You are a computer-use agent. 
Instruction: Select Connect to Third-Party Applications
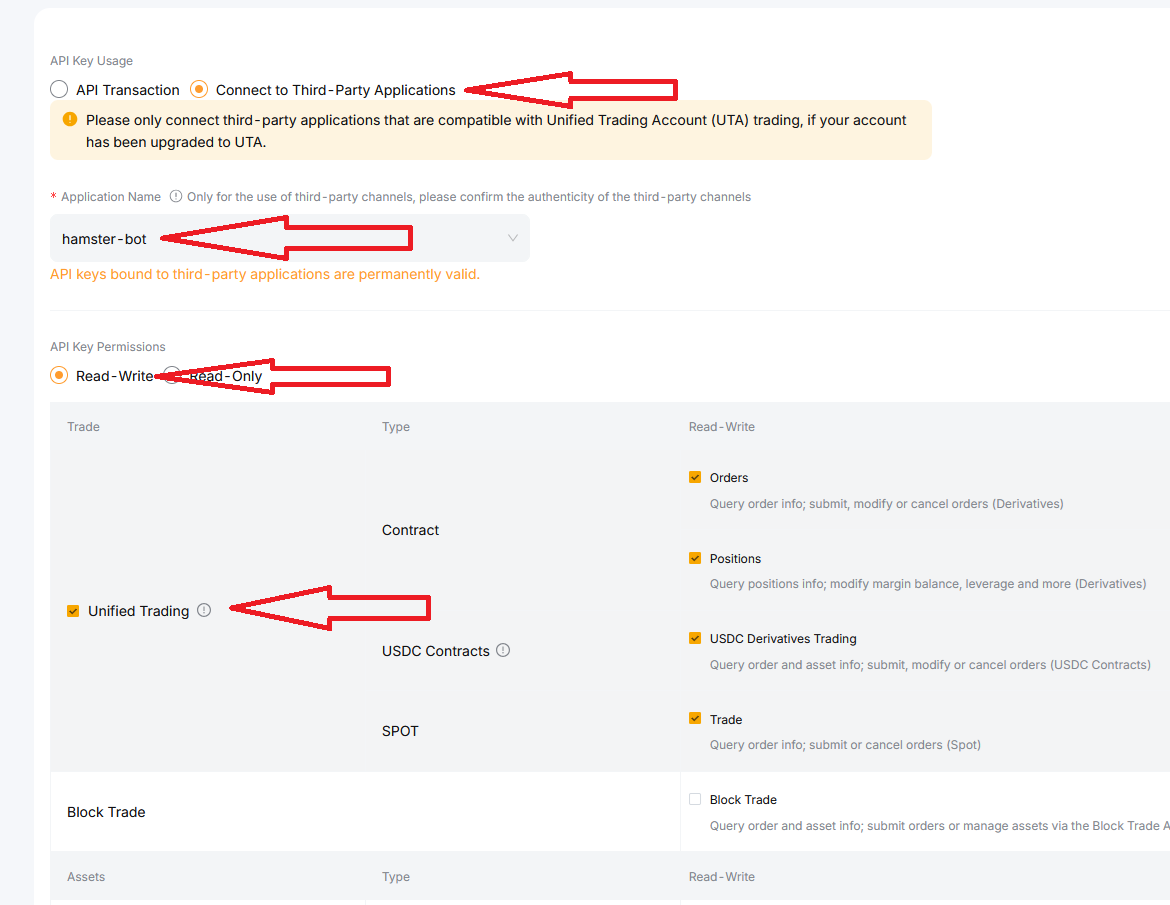198,89
